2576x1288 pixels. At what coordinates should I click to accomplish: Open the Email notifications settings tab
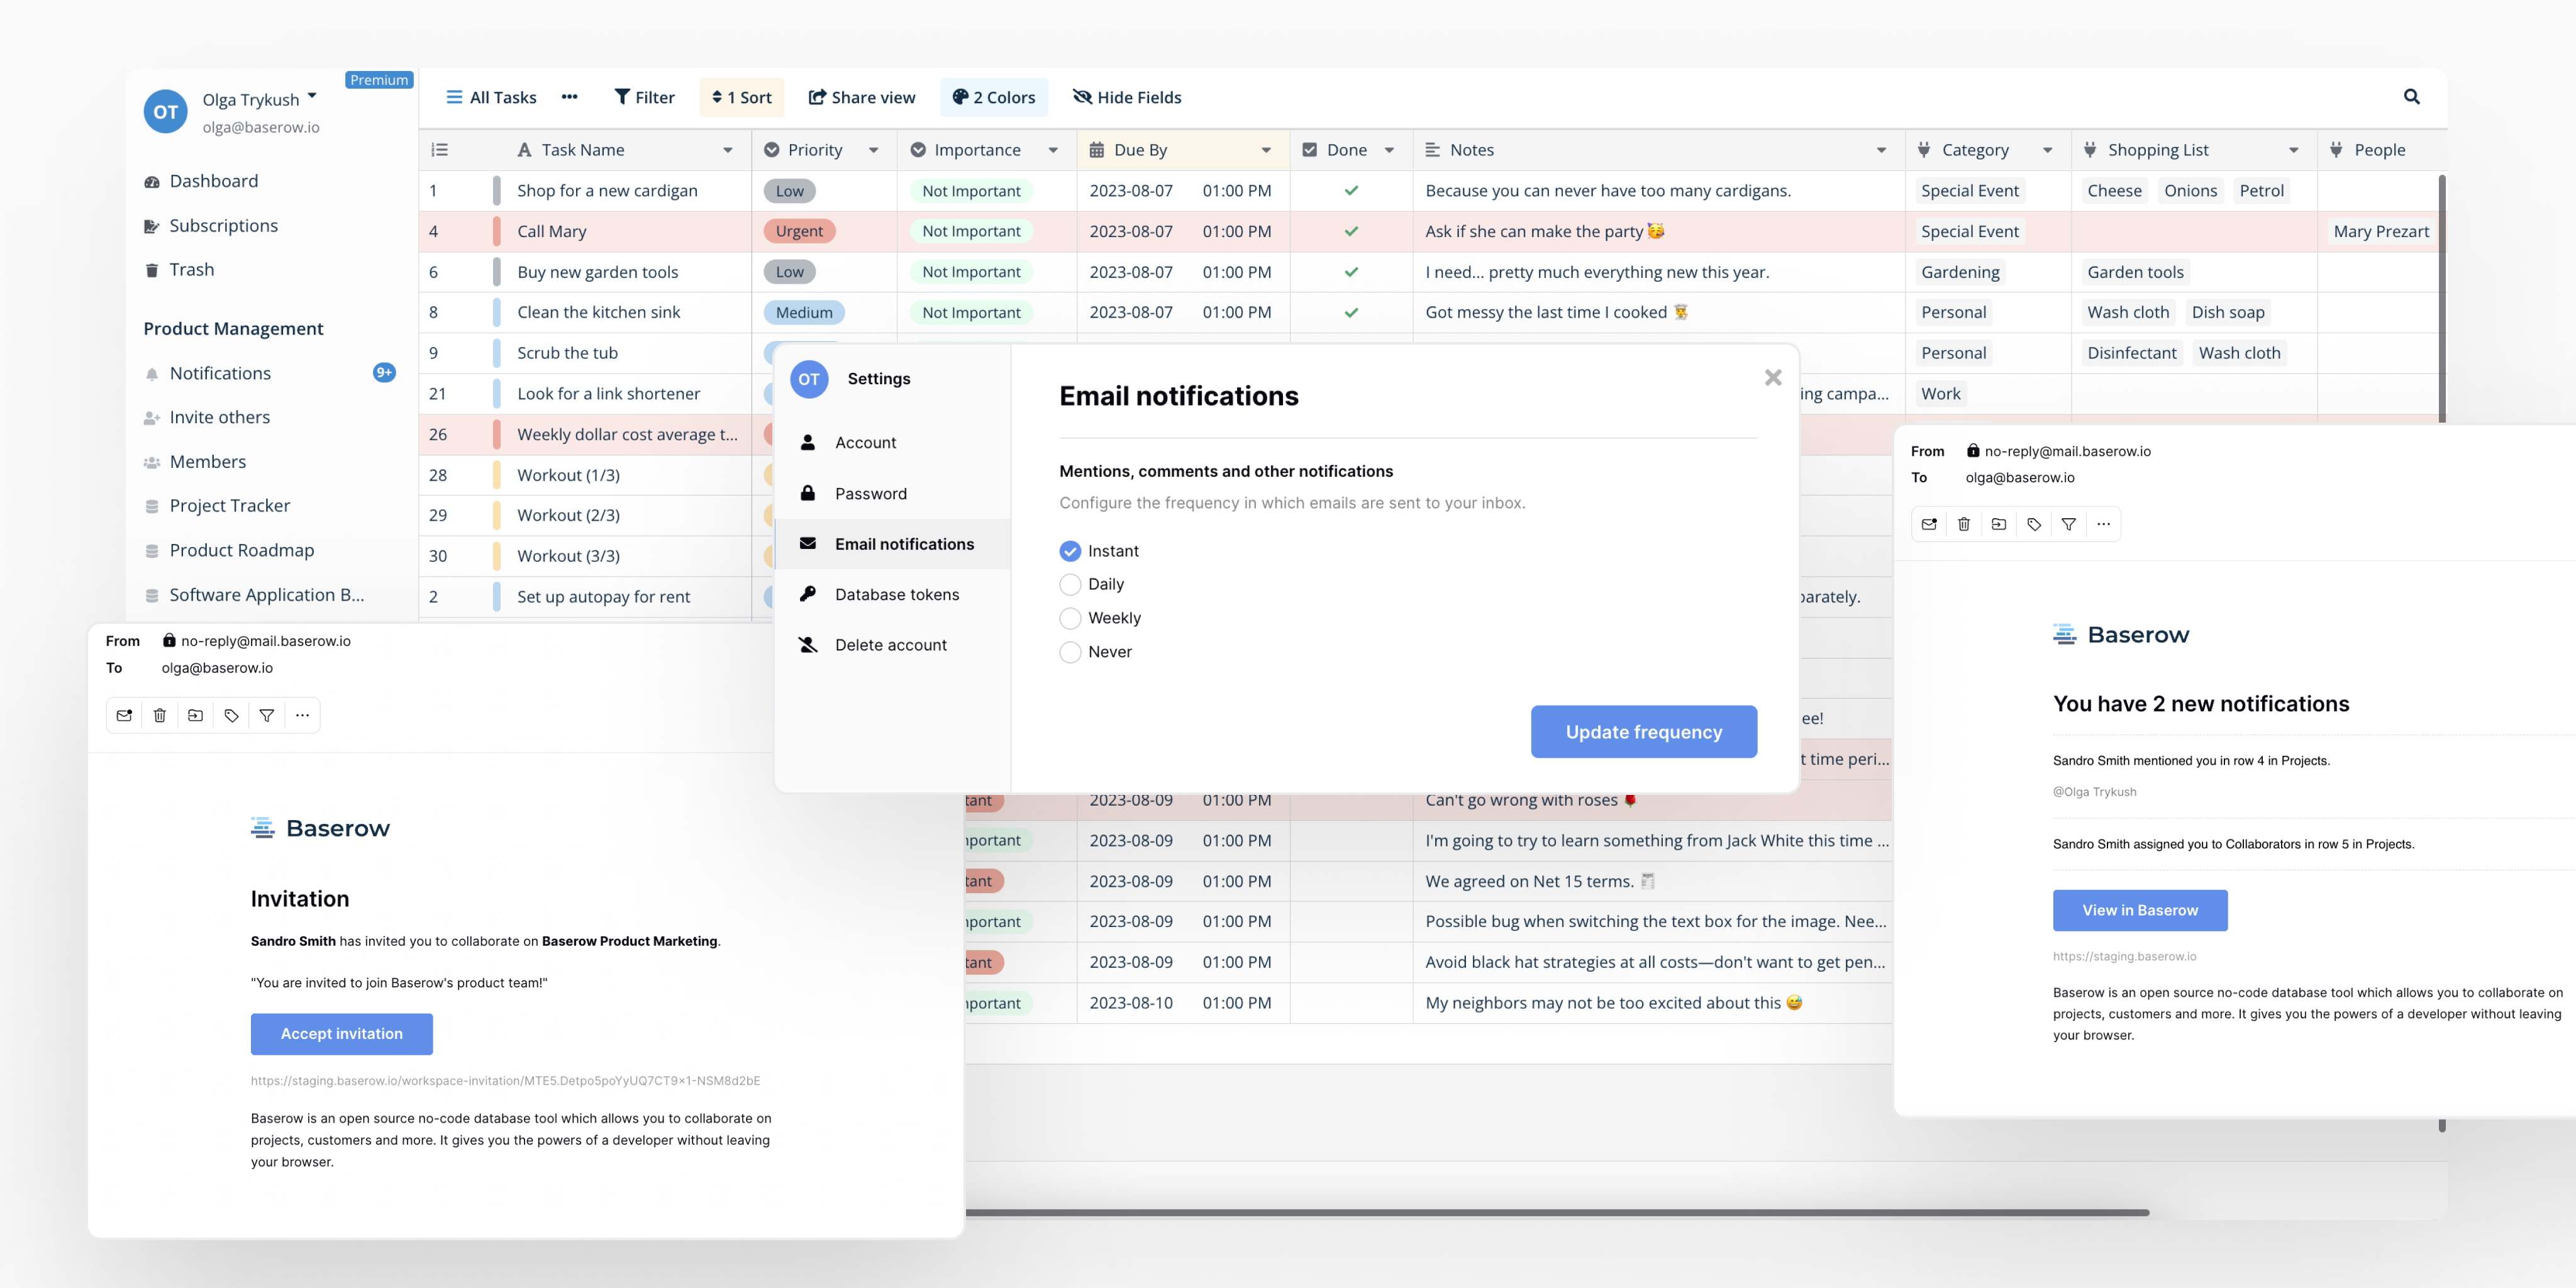click(x=892, y=544)
